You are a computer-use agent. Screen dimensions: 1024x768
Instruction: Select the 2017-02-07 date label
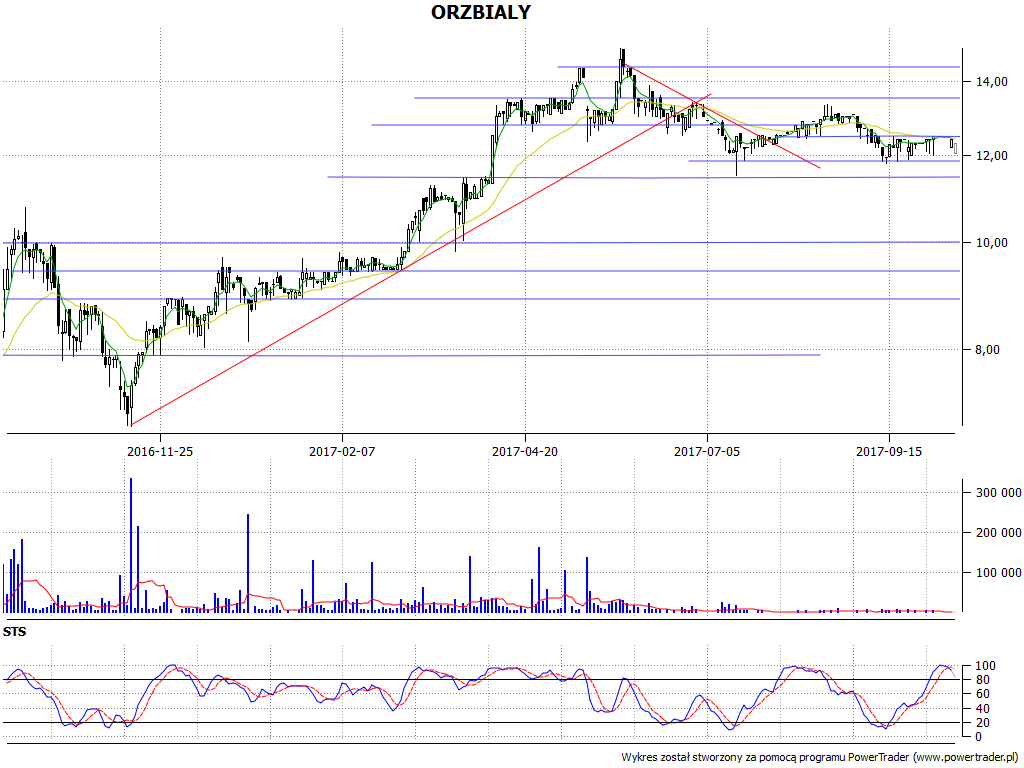click(342, 451)
